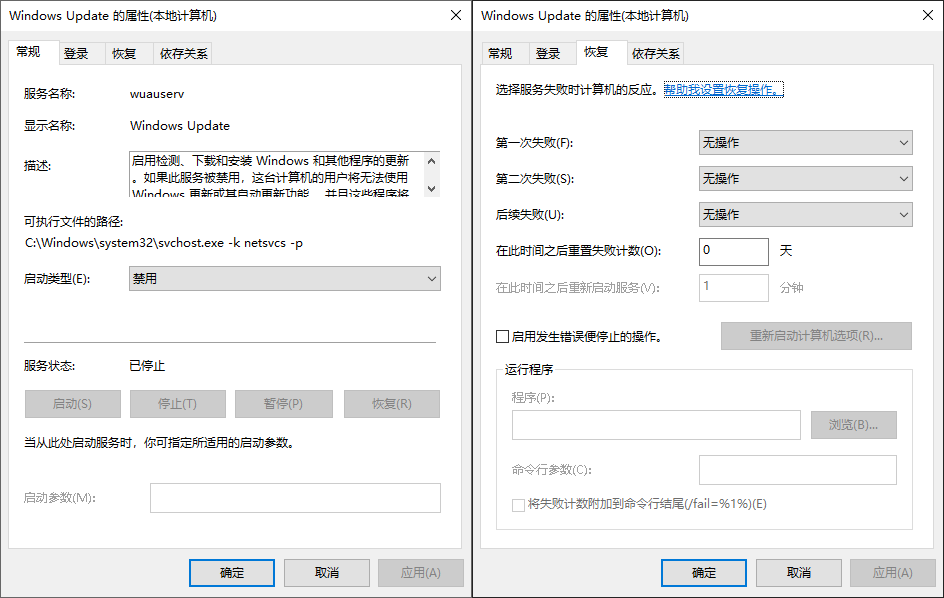Image resolution: width=944 pixels, height=598 pixels.
Task: Focus the 程序(P) path input field
Action: click(656, 425)
